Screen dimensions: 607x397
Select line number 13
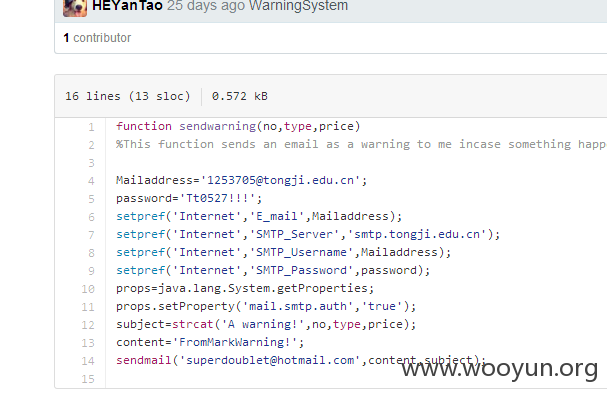[88, 343]
